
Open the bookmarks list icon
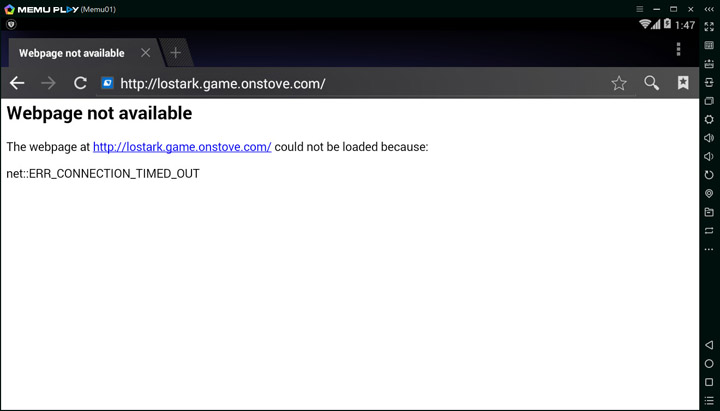683,83
